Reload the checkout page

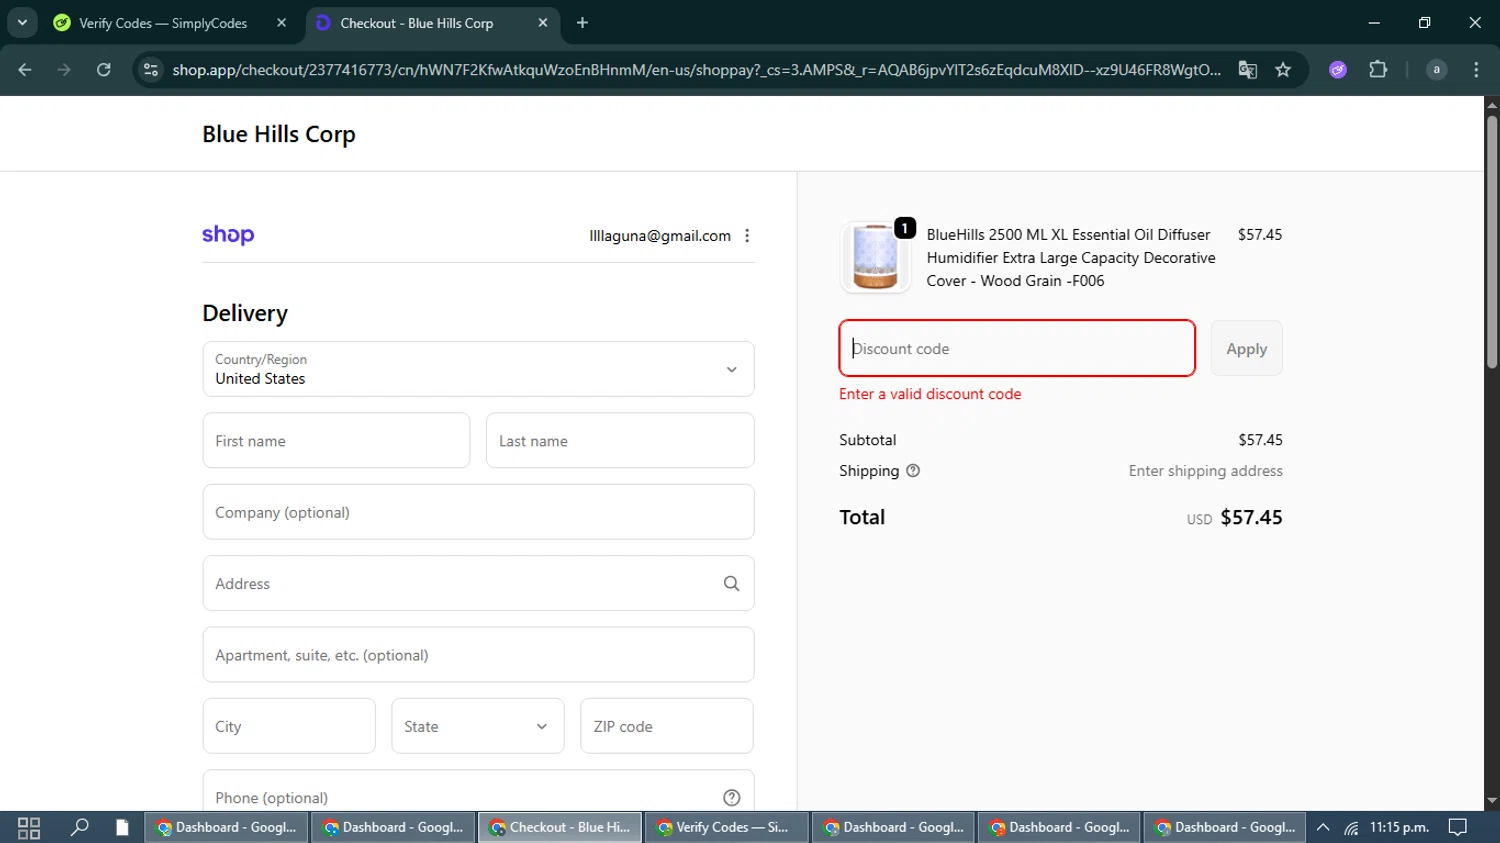(104, 70)
